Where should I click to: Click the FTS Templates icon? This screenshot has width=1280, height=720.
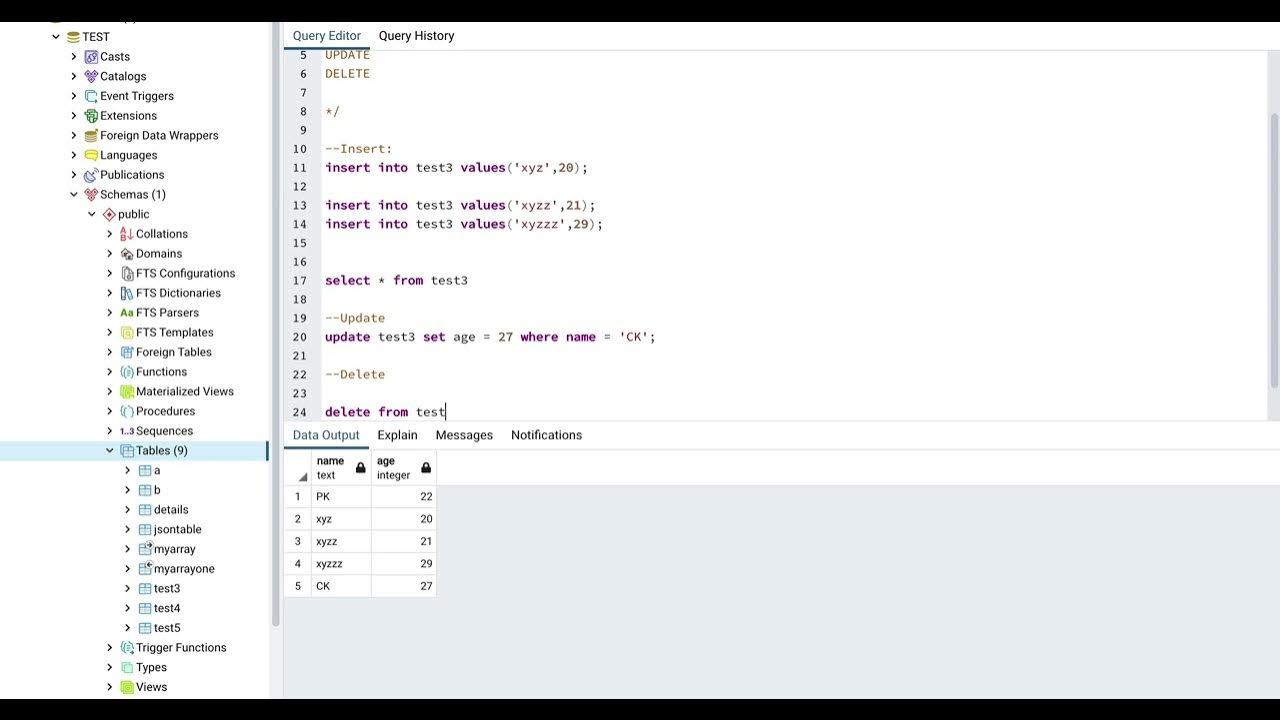pos(127,332)
